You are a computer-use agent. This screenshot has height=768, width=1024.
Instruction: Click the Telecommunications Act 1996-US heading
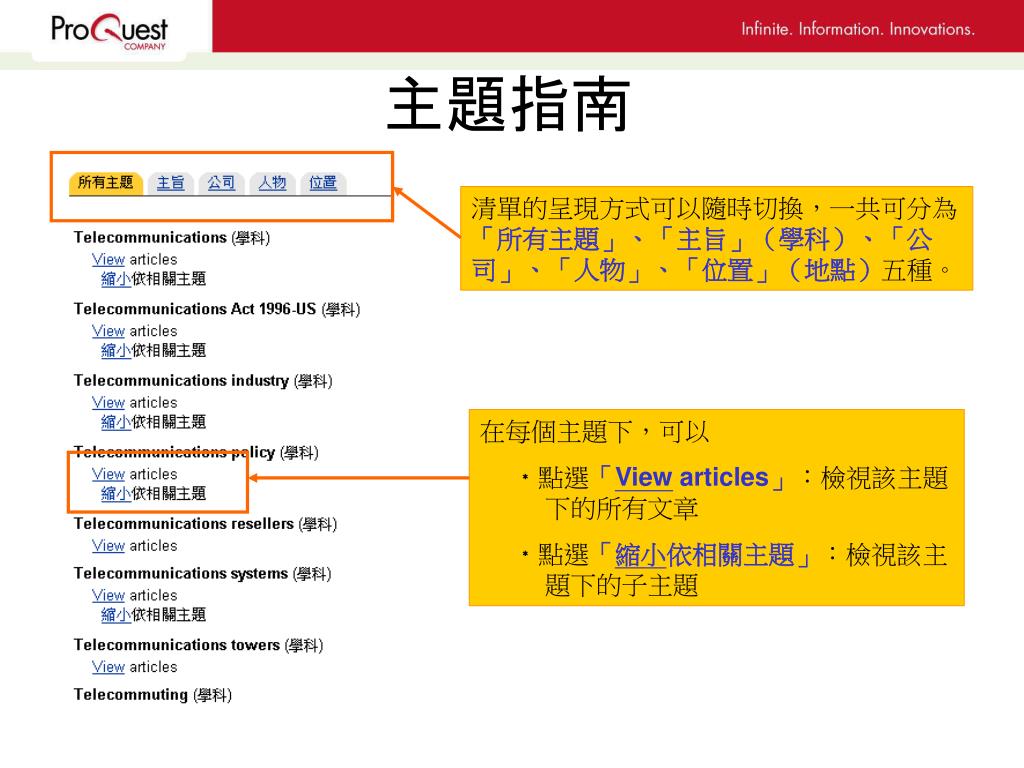coord(217,309)
